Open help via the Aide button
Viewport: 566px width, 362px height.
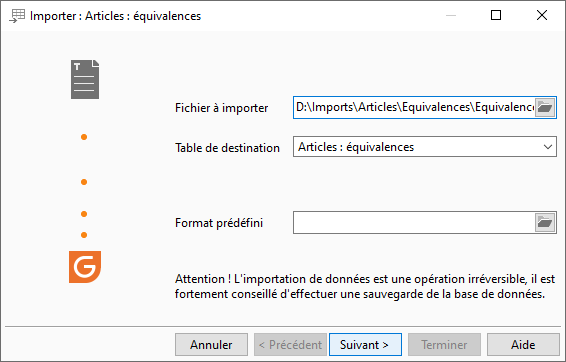point(523,345)
